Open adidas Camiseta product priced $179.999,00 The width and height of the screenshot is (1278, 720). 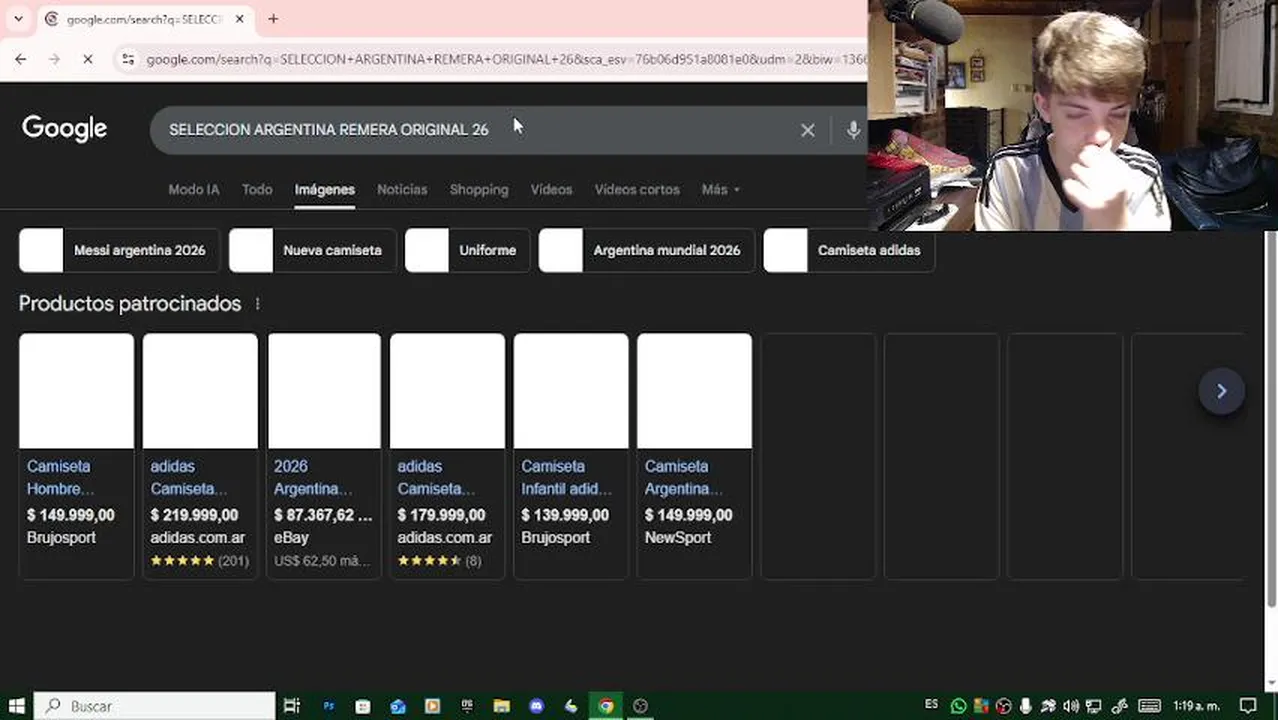[436, 477]
